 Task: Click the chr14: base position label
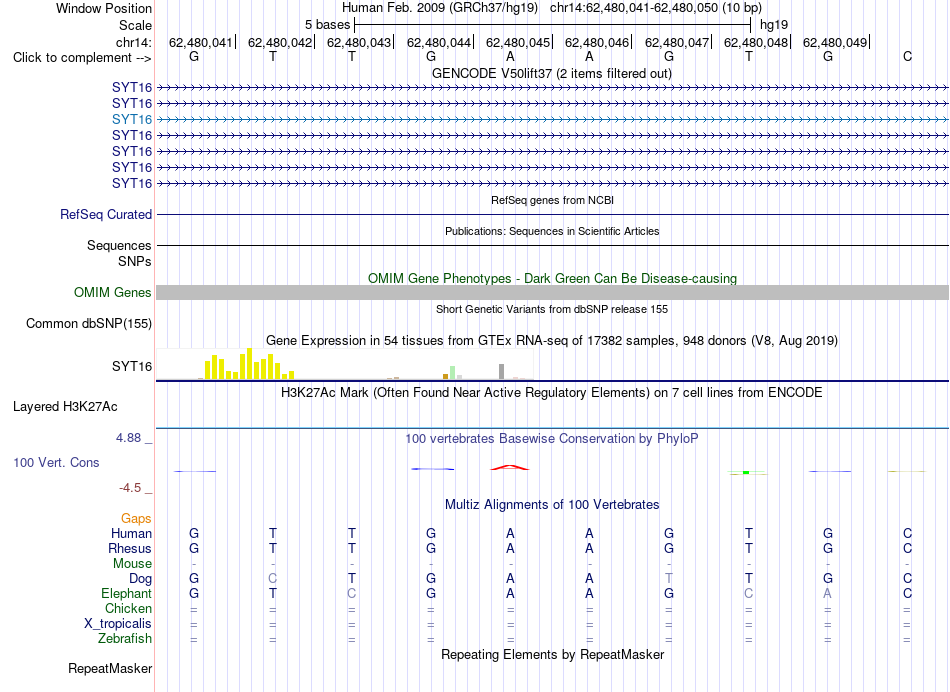pyautogui.click(x=134, y=42)
